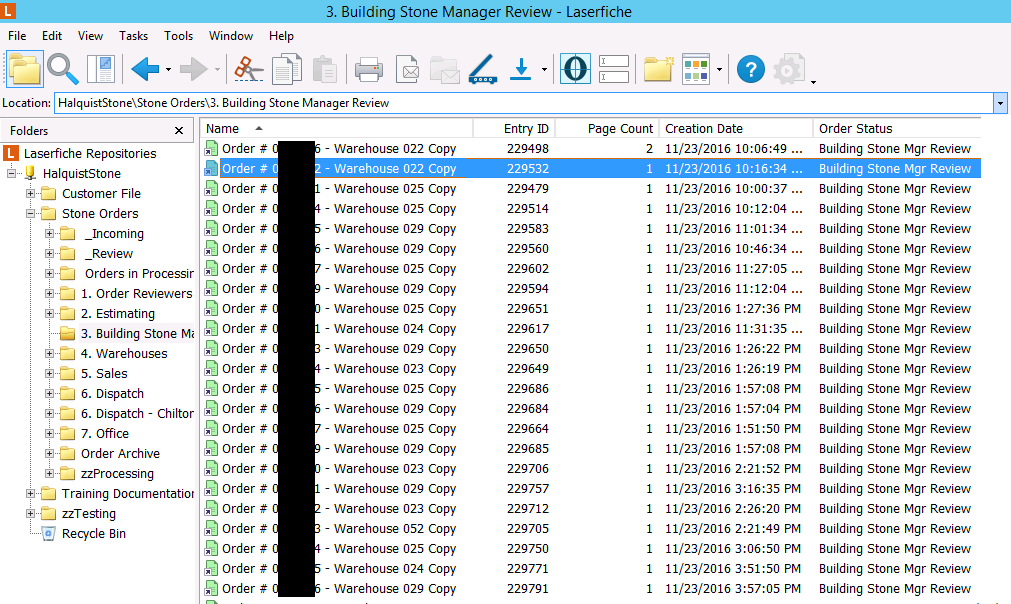Click the column view grid icon

point(696,69)
